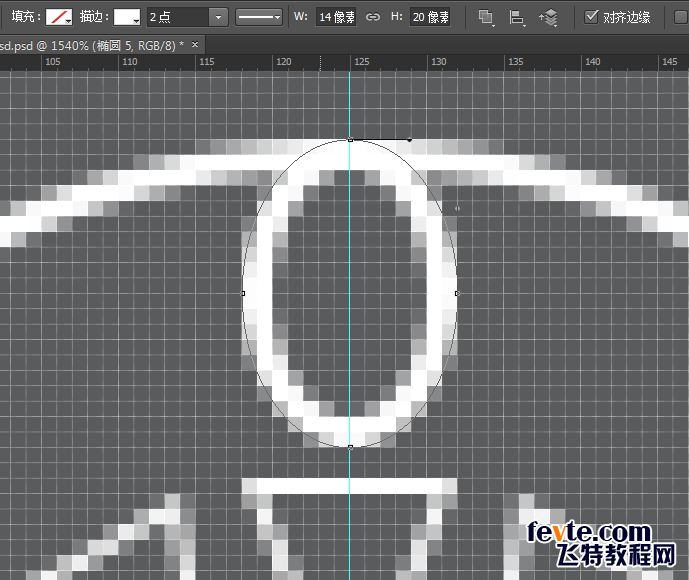Click the direction handle endpoint of the top anchor

410,140
